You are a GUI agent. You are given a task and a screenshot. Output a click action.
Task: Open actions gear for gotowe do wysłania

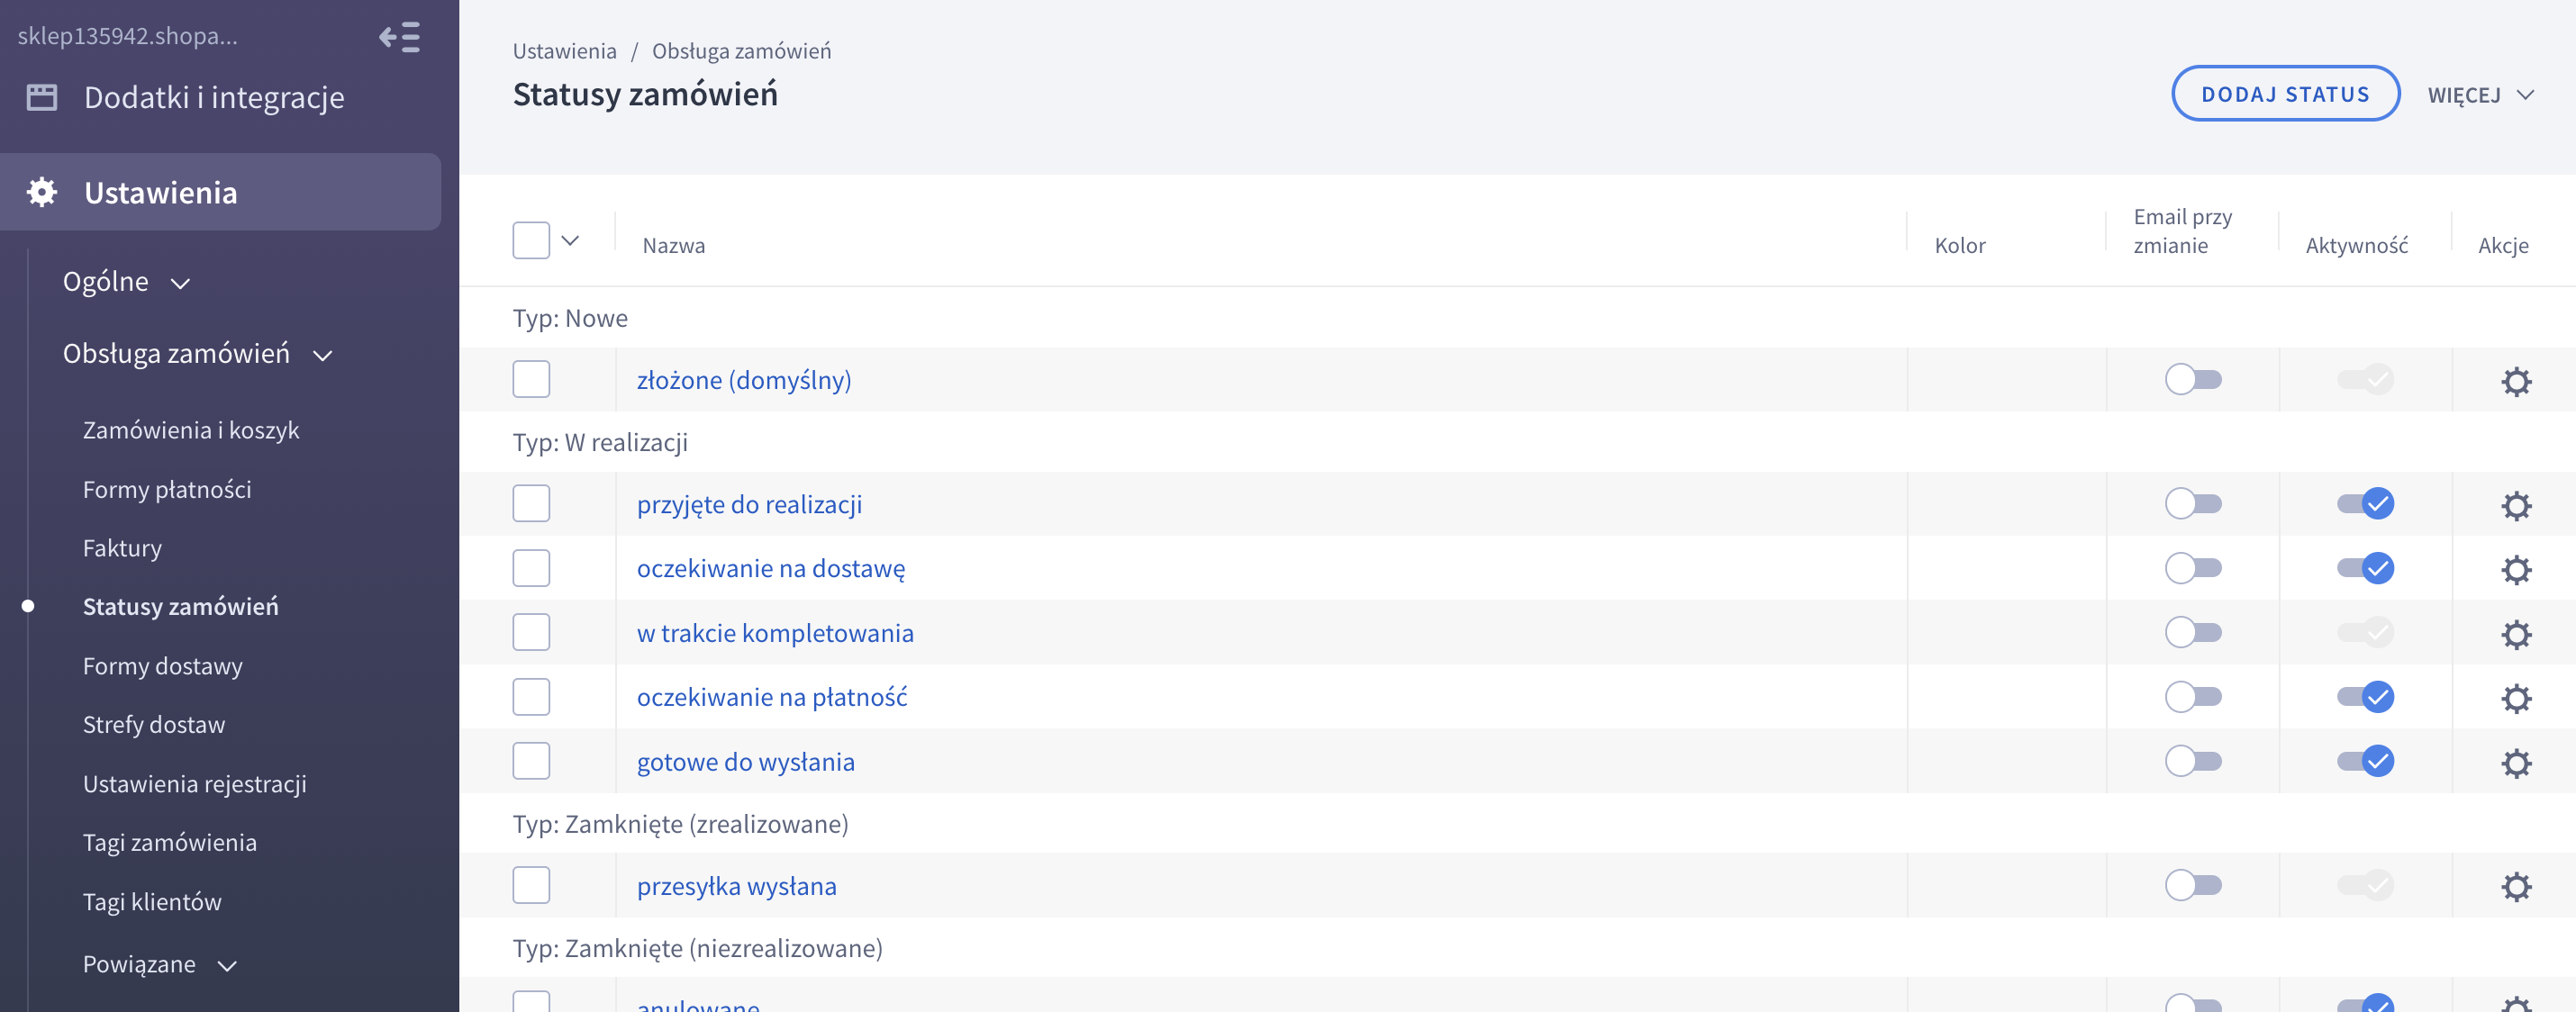(2515, 763)
